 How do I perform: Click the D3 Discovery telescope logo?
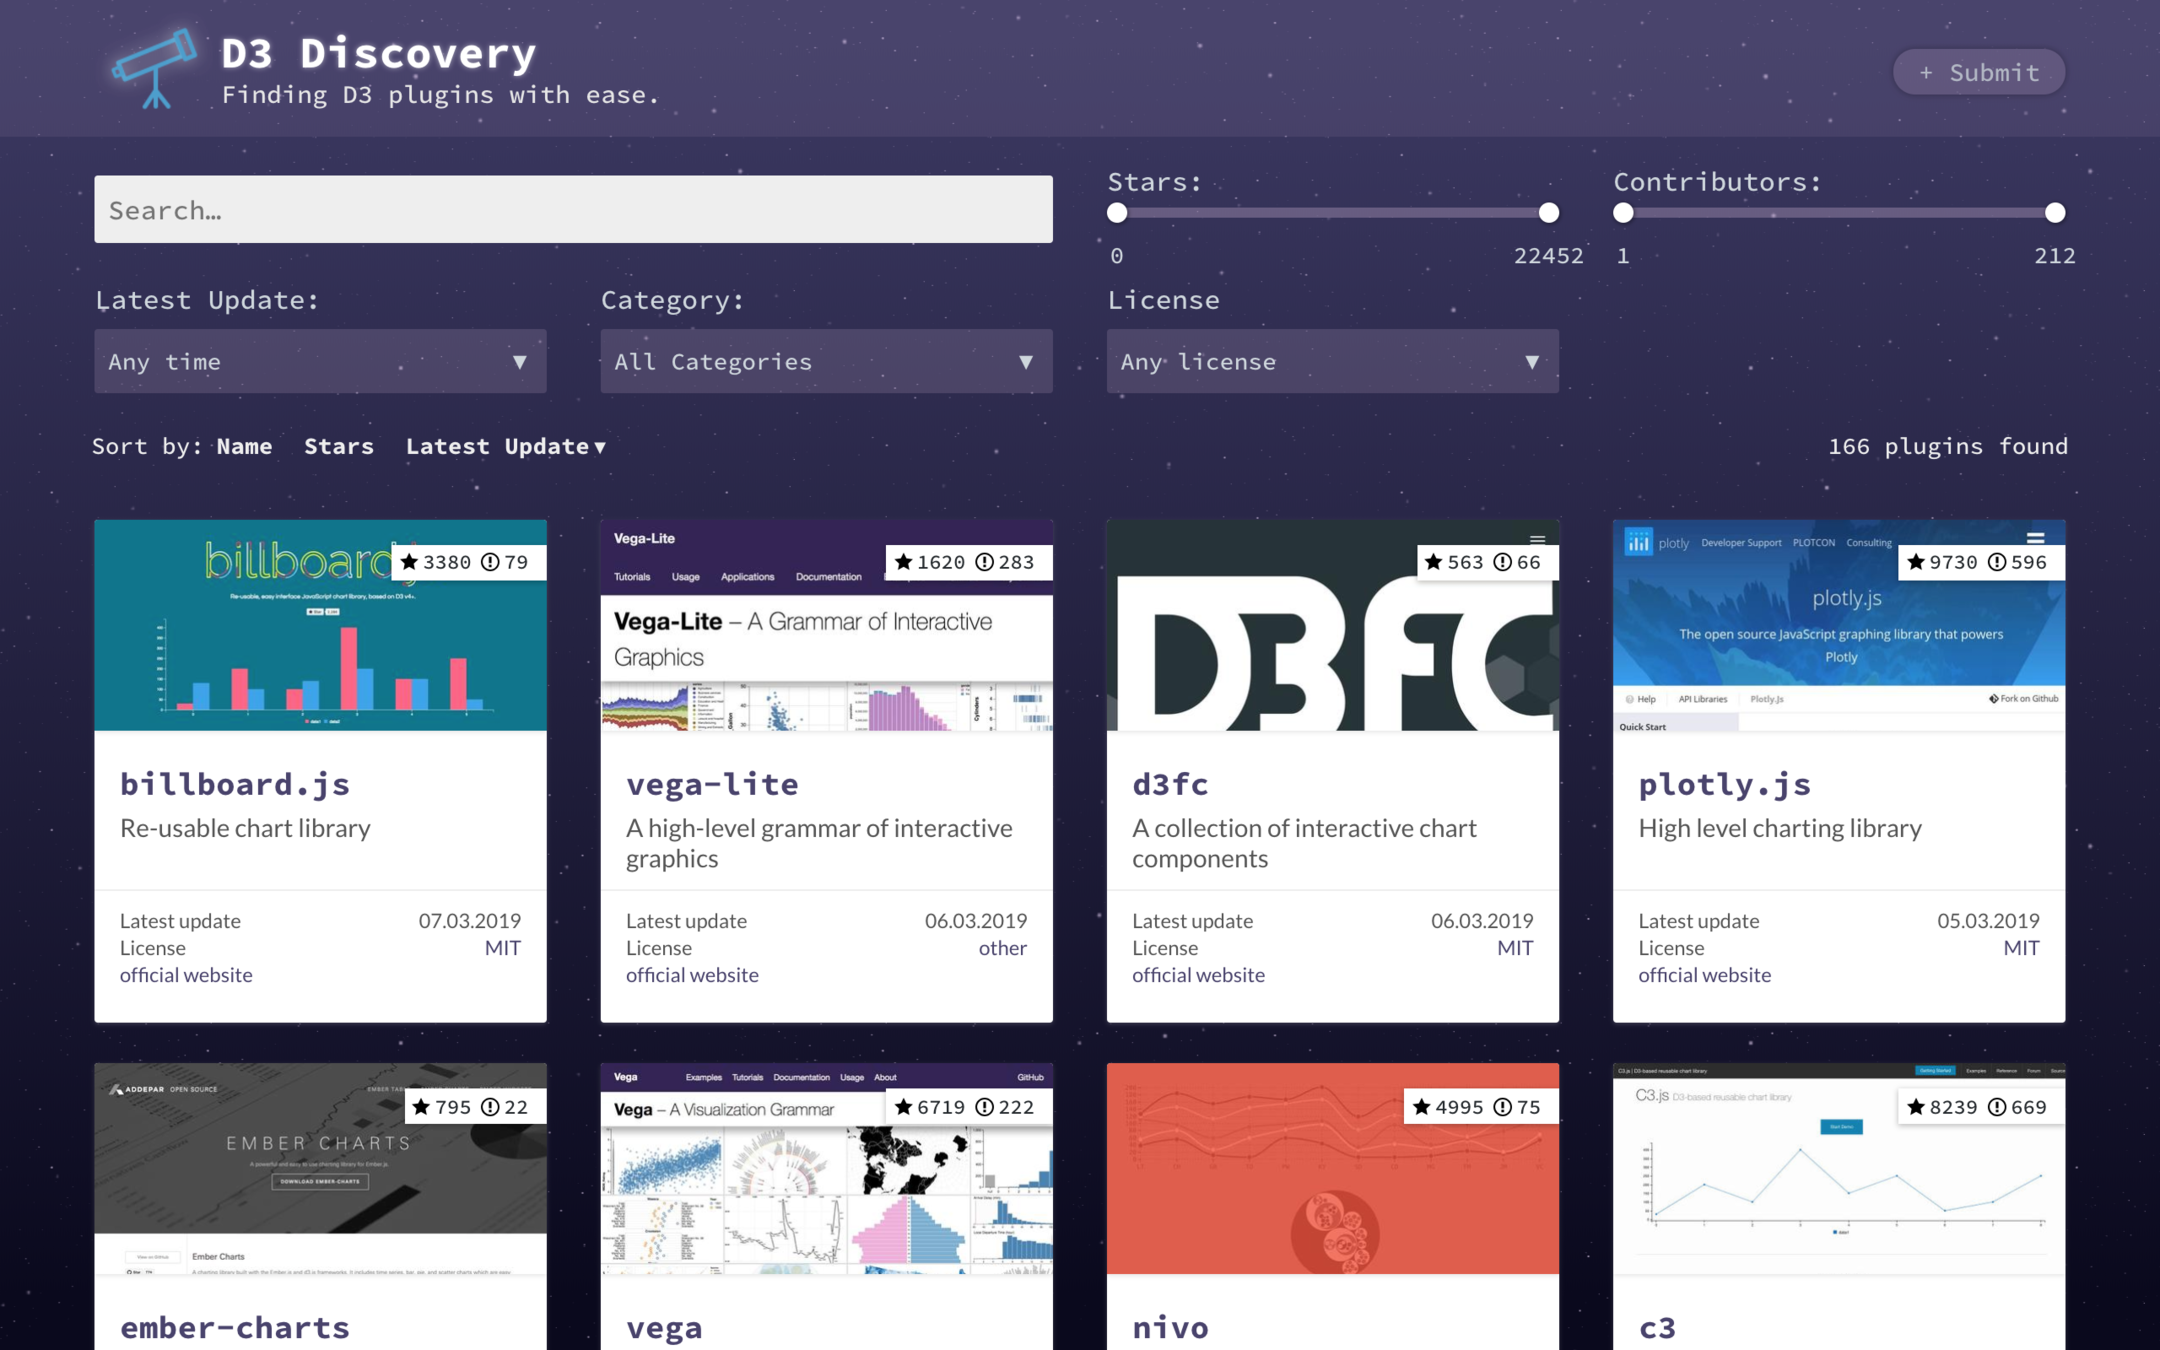(x=154, y=68)
